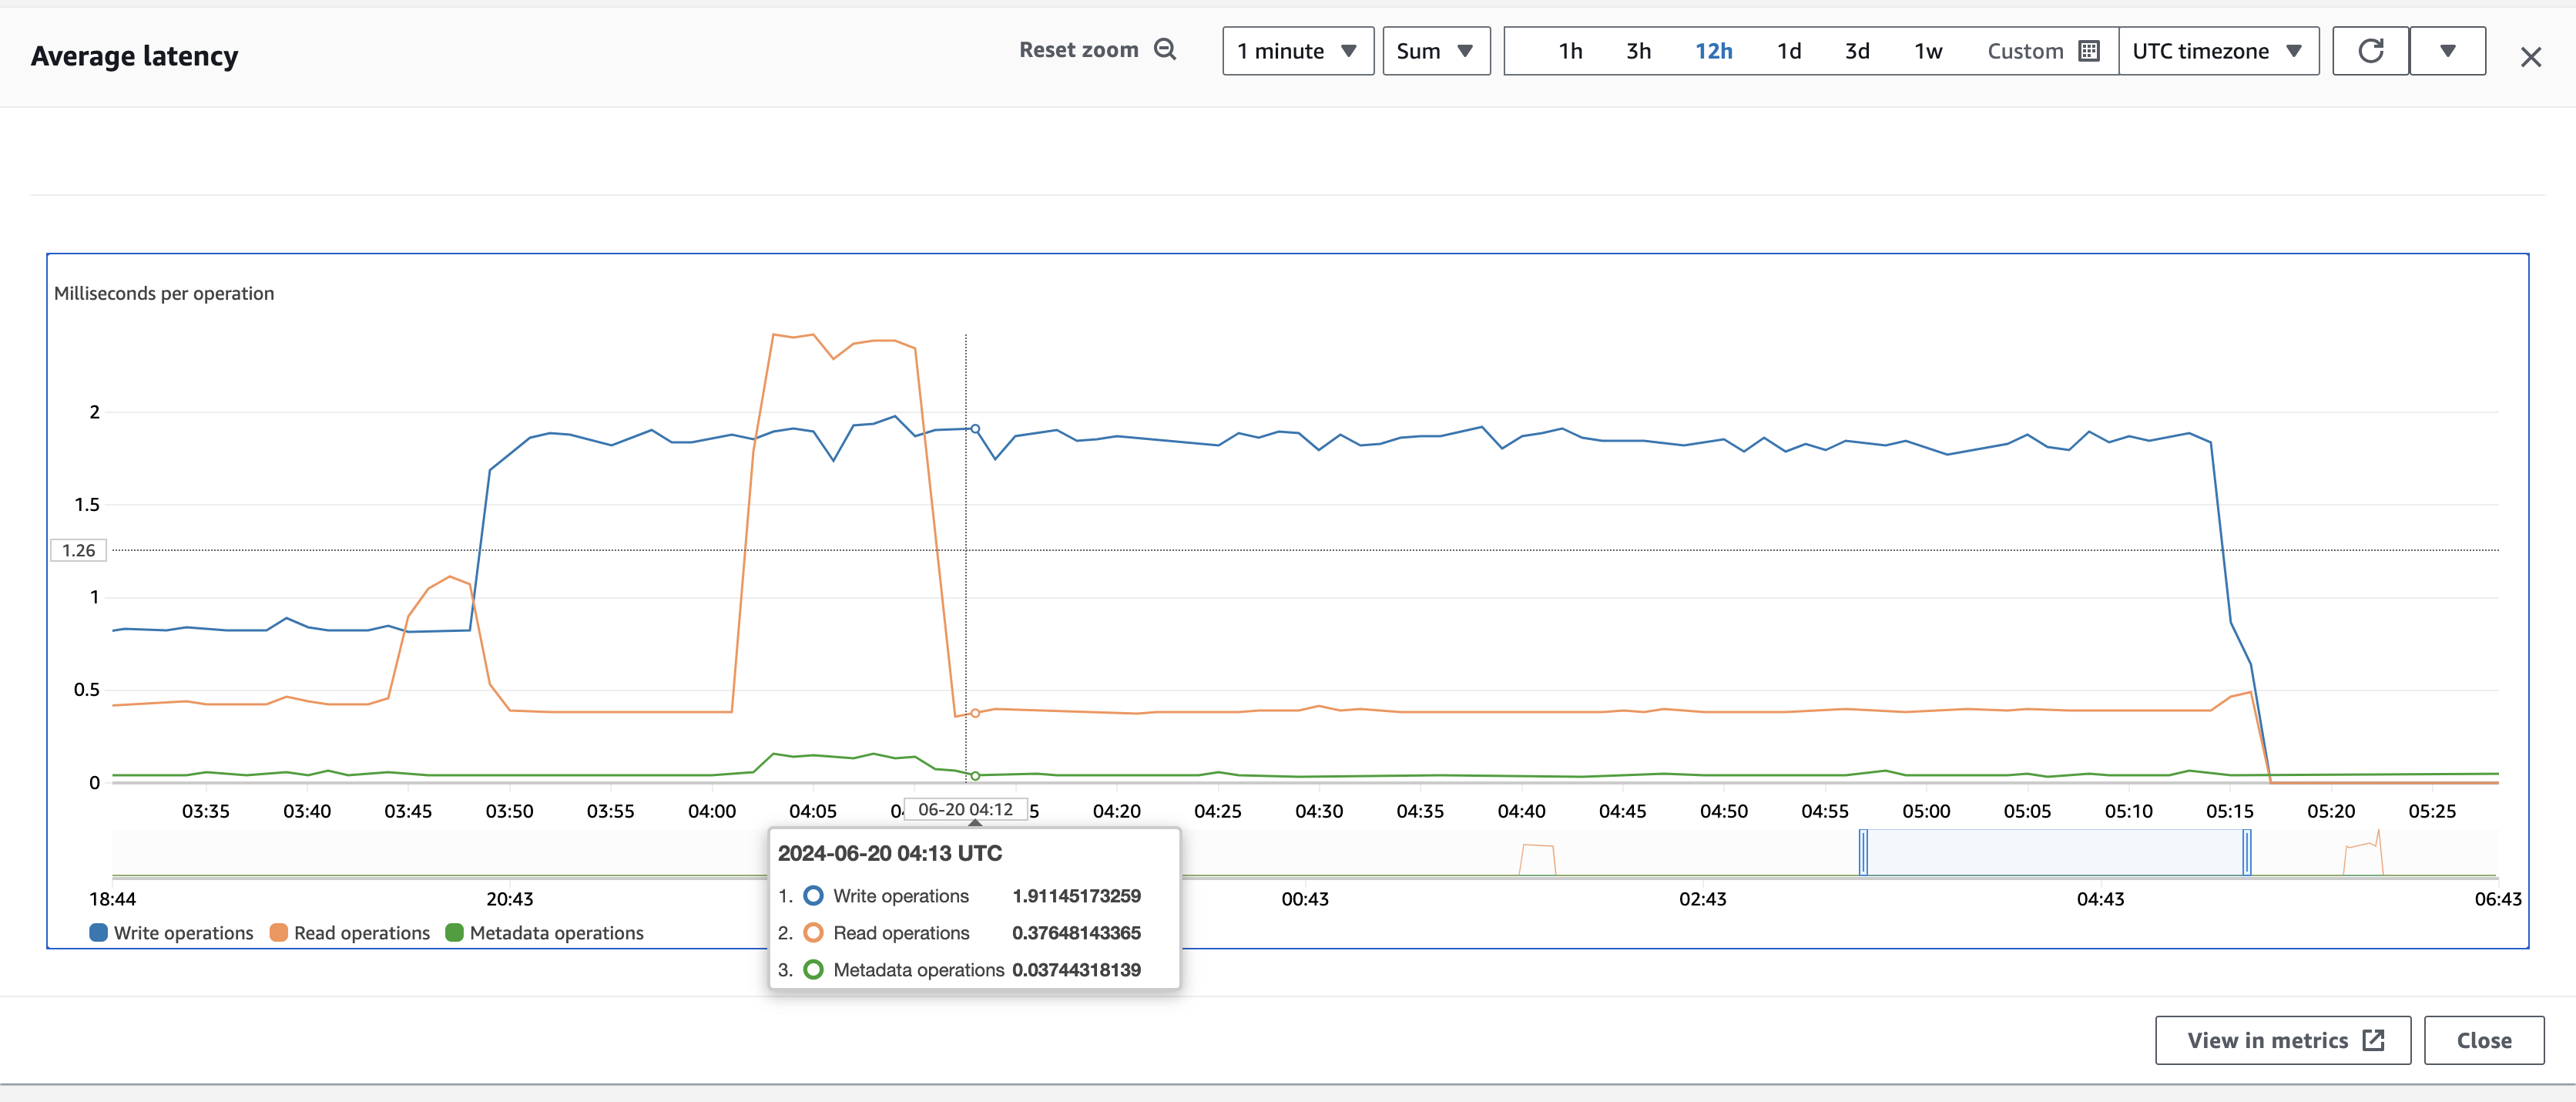The width and height of the screenshot is (2576, 1102).
Task: Click the Read operations data point at 04:13
Action: pyautogui.click(x=975, y=713)
